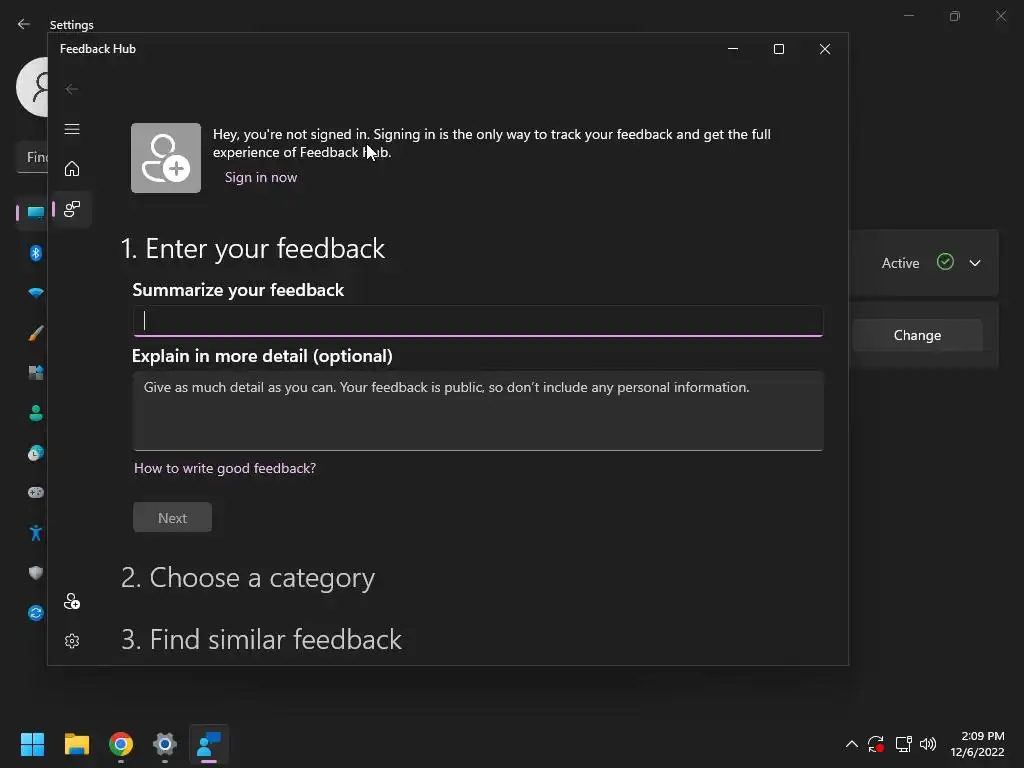The height and width of the screenshot is (768, 1024).
Task: Expand the Active status chevron in Settings
Action: point(974,263)
